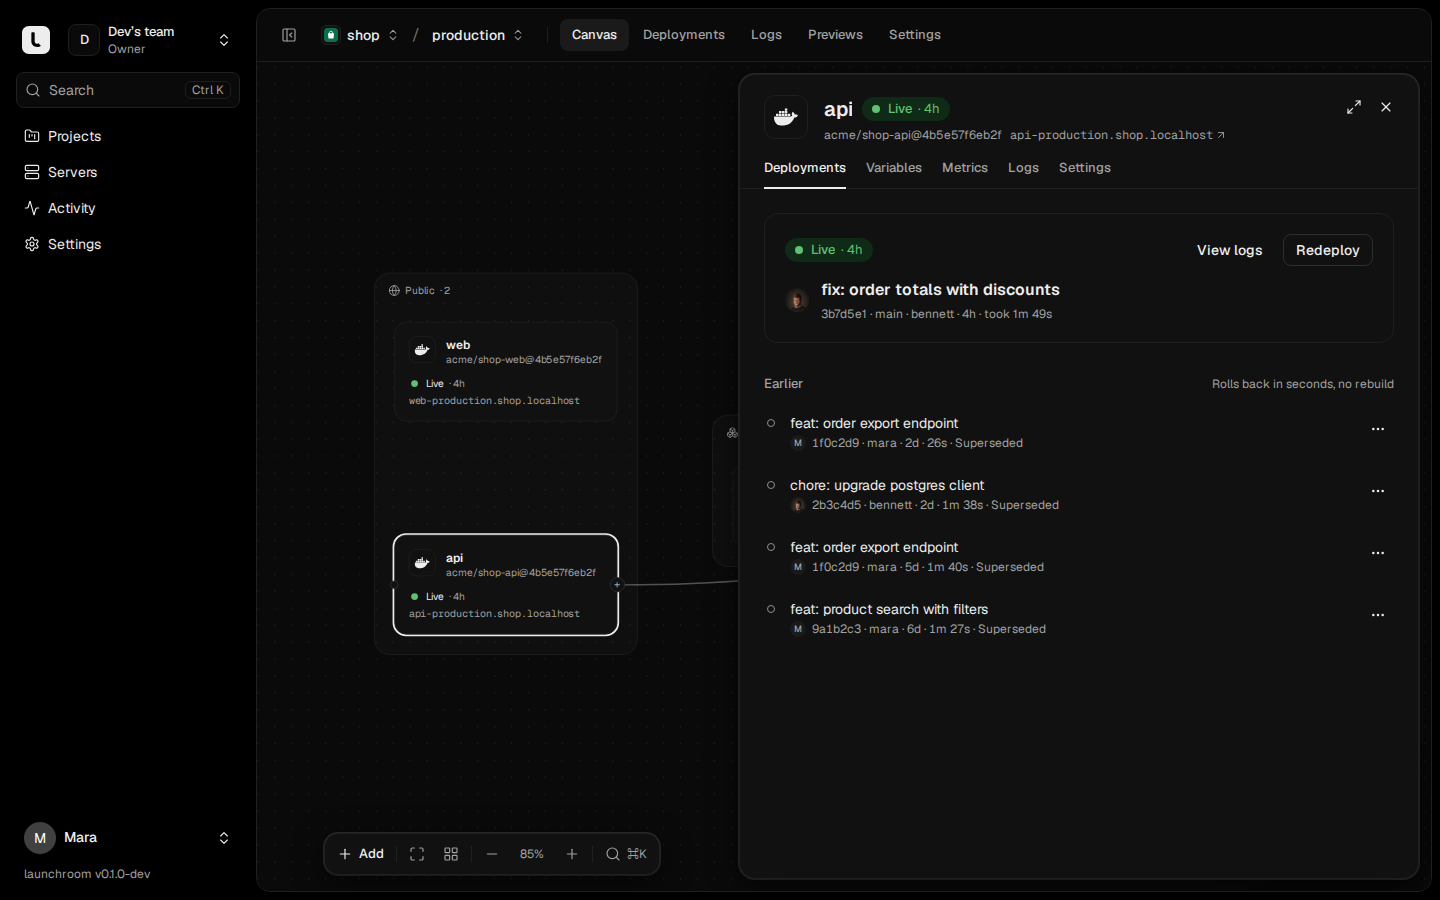
Task: Open workspace Settings in the sidebar
Action: (x=128, y=244)
